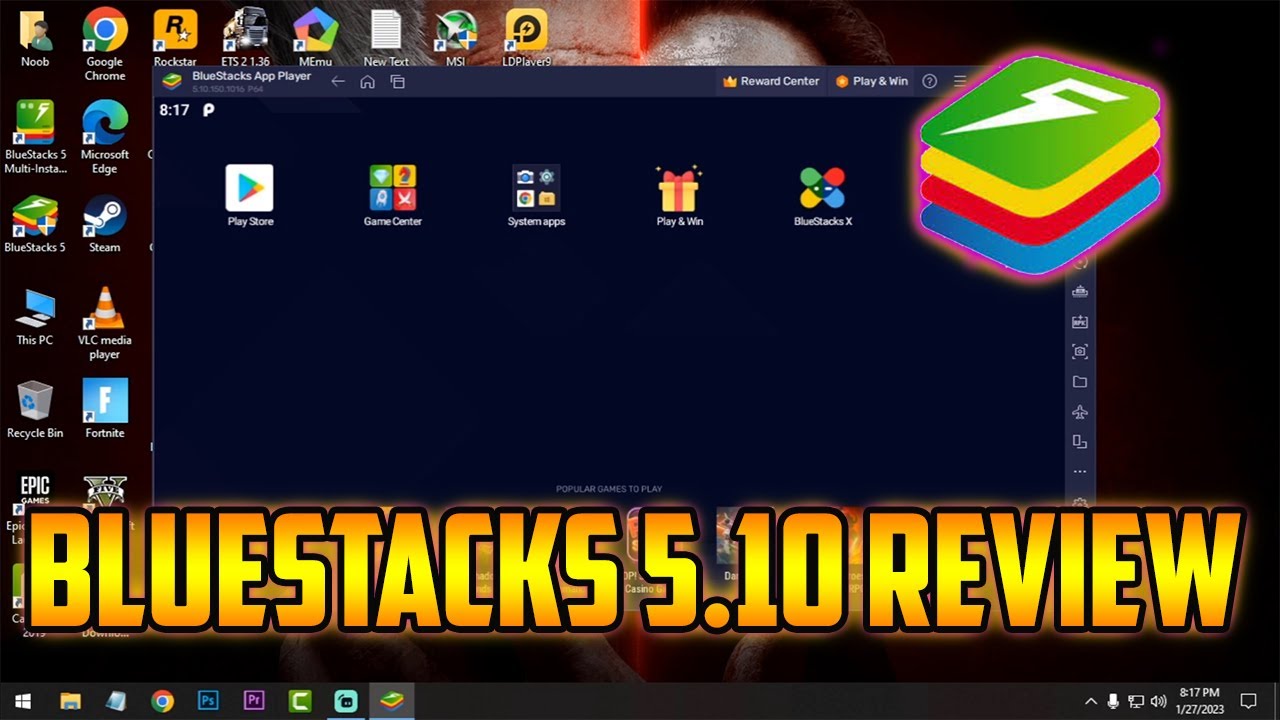The width and height of the screenshot is (1280, 720).
Task: Select the Recycle Bin icon
Action: click(35, 410)
